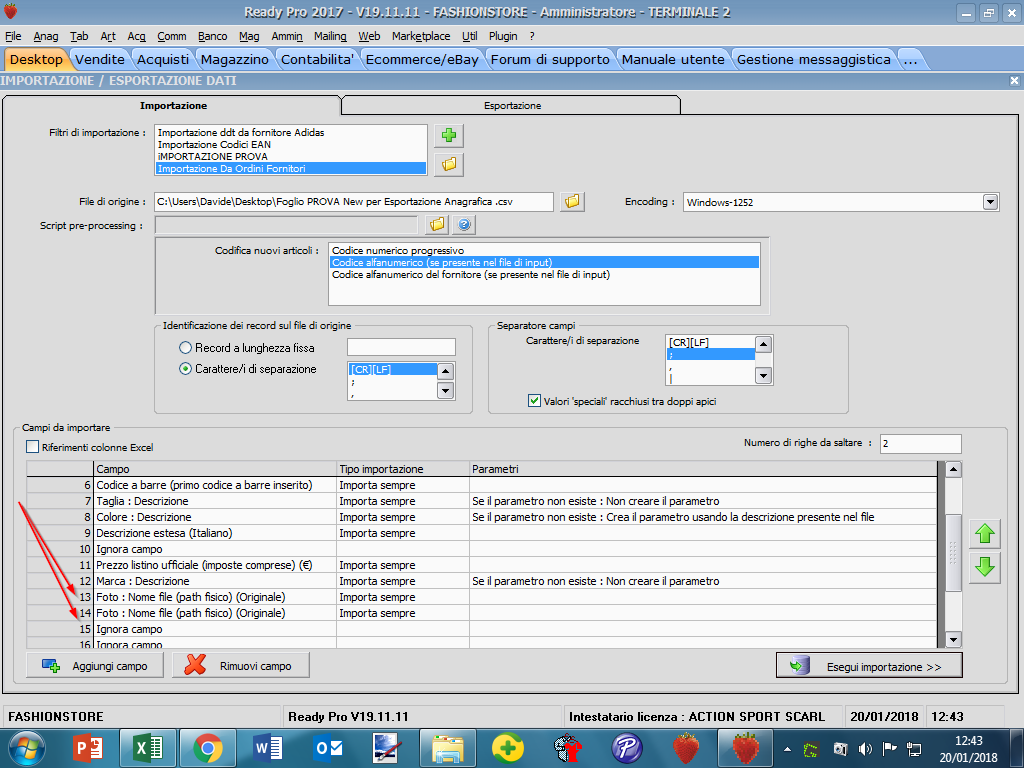1024x768 pixels.
Task: Focus the File di origine path field
Action: tap(354, 202)
